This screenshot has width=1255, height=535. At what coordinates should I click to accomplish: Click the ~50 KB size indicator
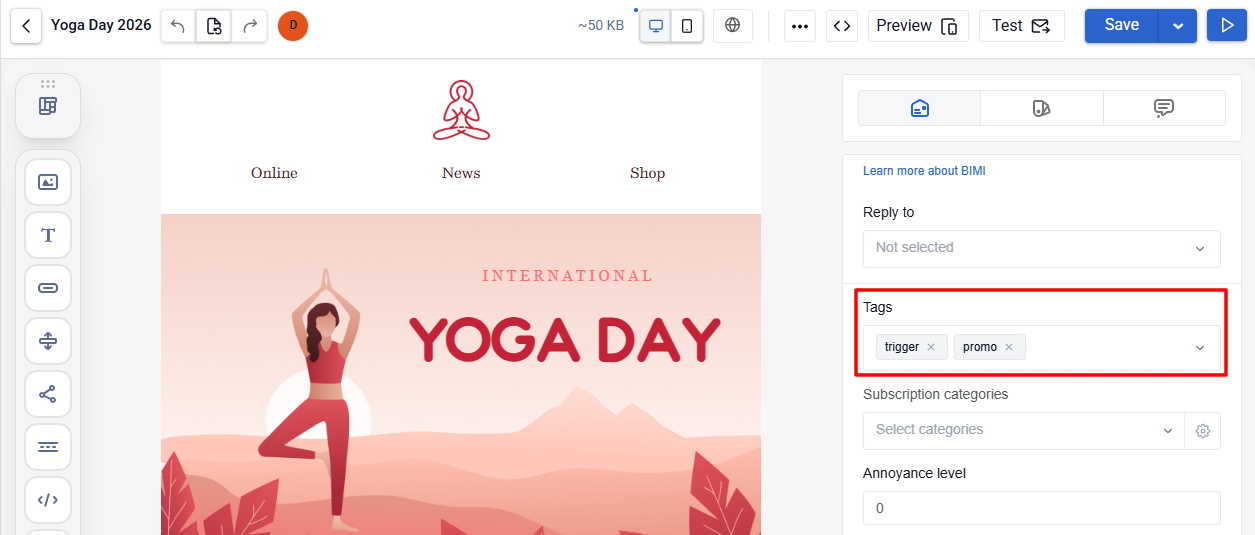[601, 26]
